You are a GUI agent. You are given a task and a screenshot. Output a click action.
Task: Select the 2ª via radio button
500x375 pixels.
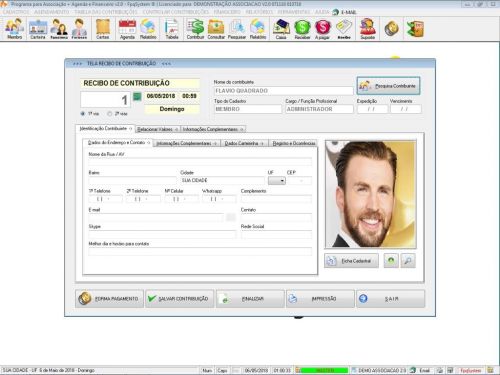click(109, 114)
